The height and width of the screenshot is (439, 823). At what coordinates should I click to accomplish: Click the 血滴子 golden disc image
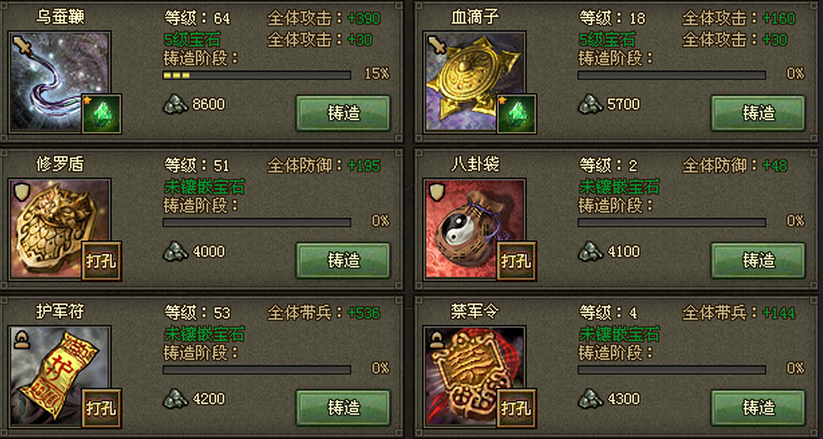click(475, 81)
